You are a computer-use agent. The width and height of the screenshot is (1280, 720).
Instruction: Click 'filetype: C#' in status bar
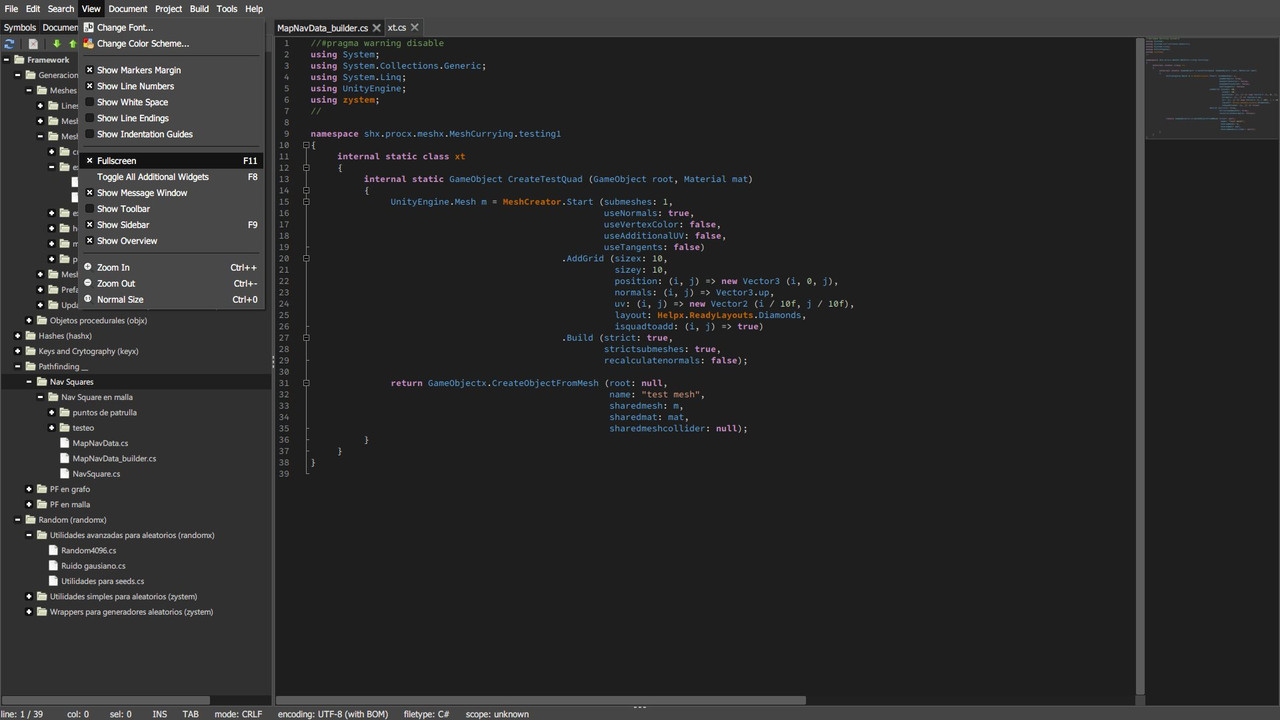[x=426, y=714]
